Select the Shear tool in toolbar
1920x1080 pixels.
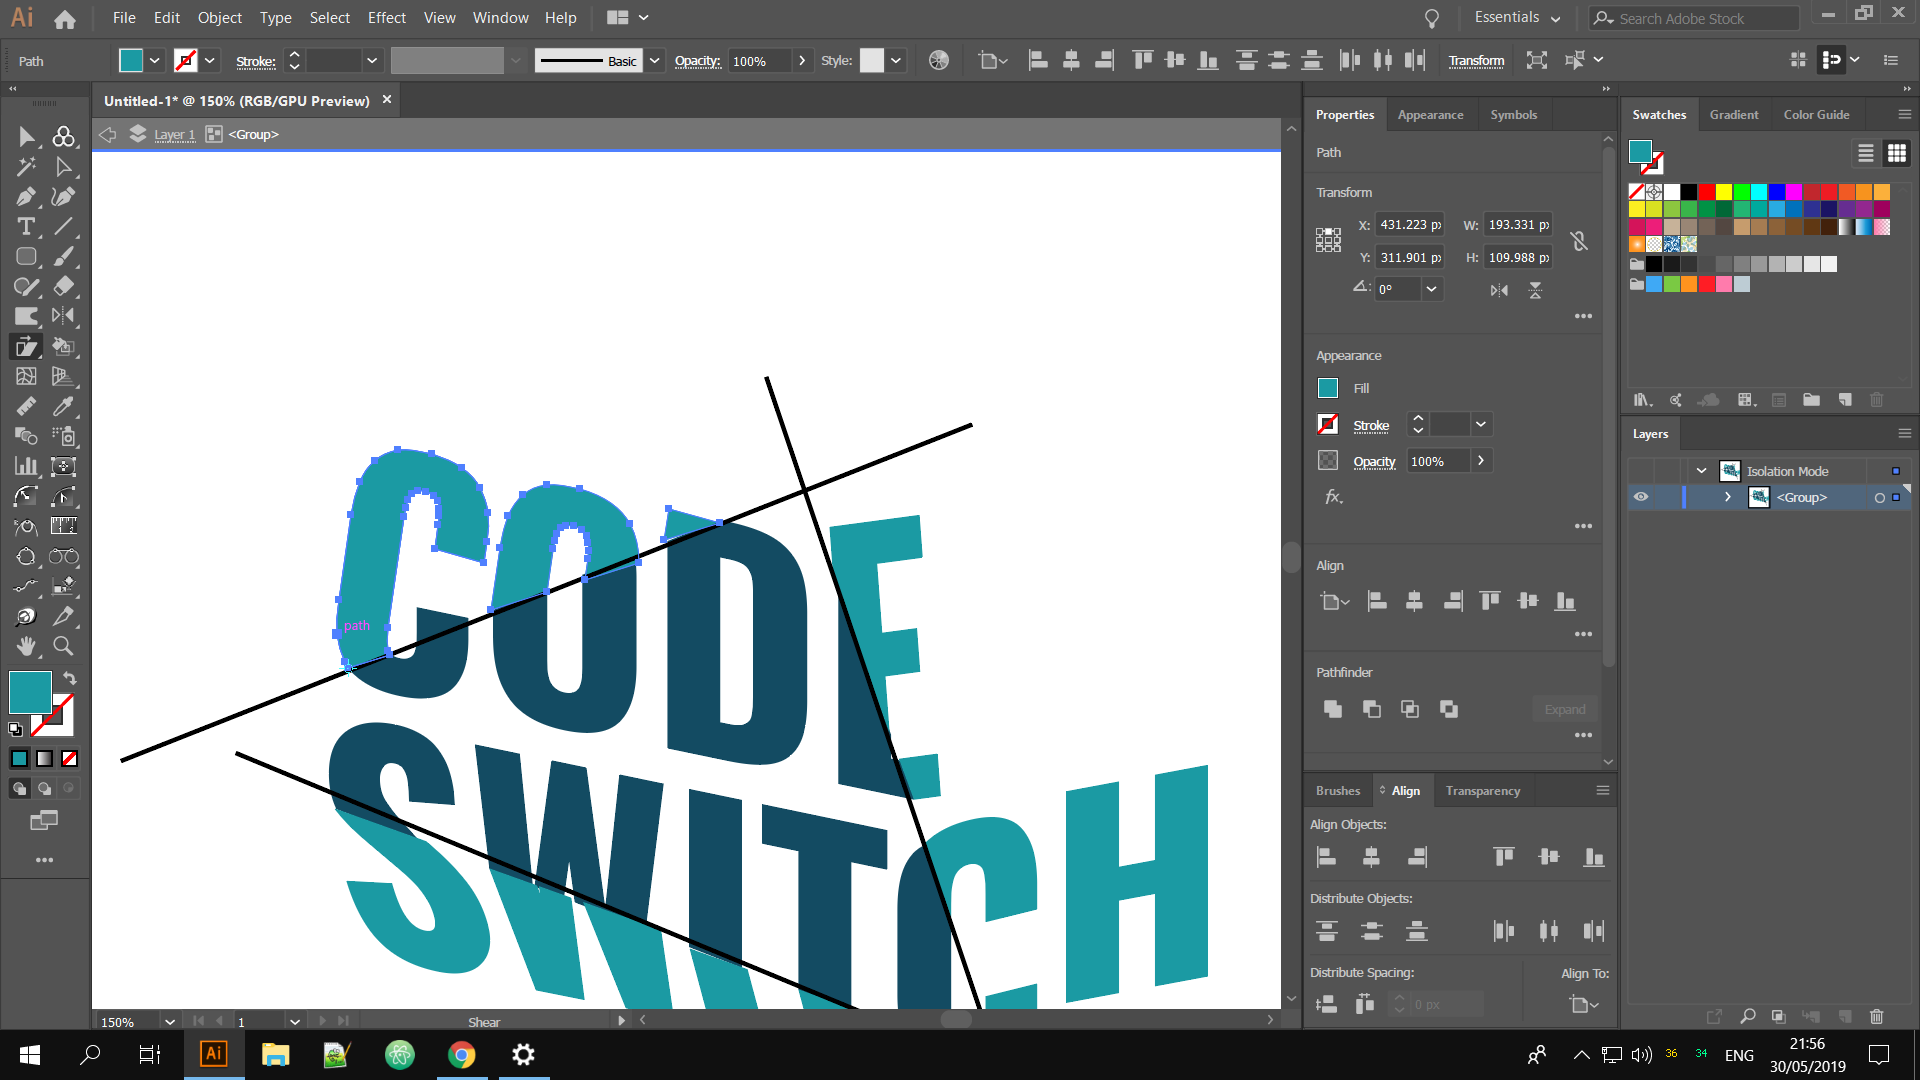coord(26,347)
